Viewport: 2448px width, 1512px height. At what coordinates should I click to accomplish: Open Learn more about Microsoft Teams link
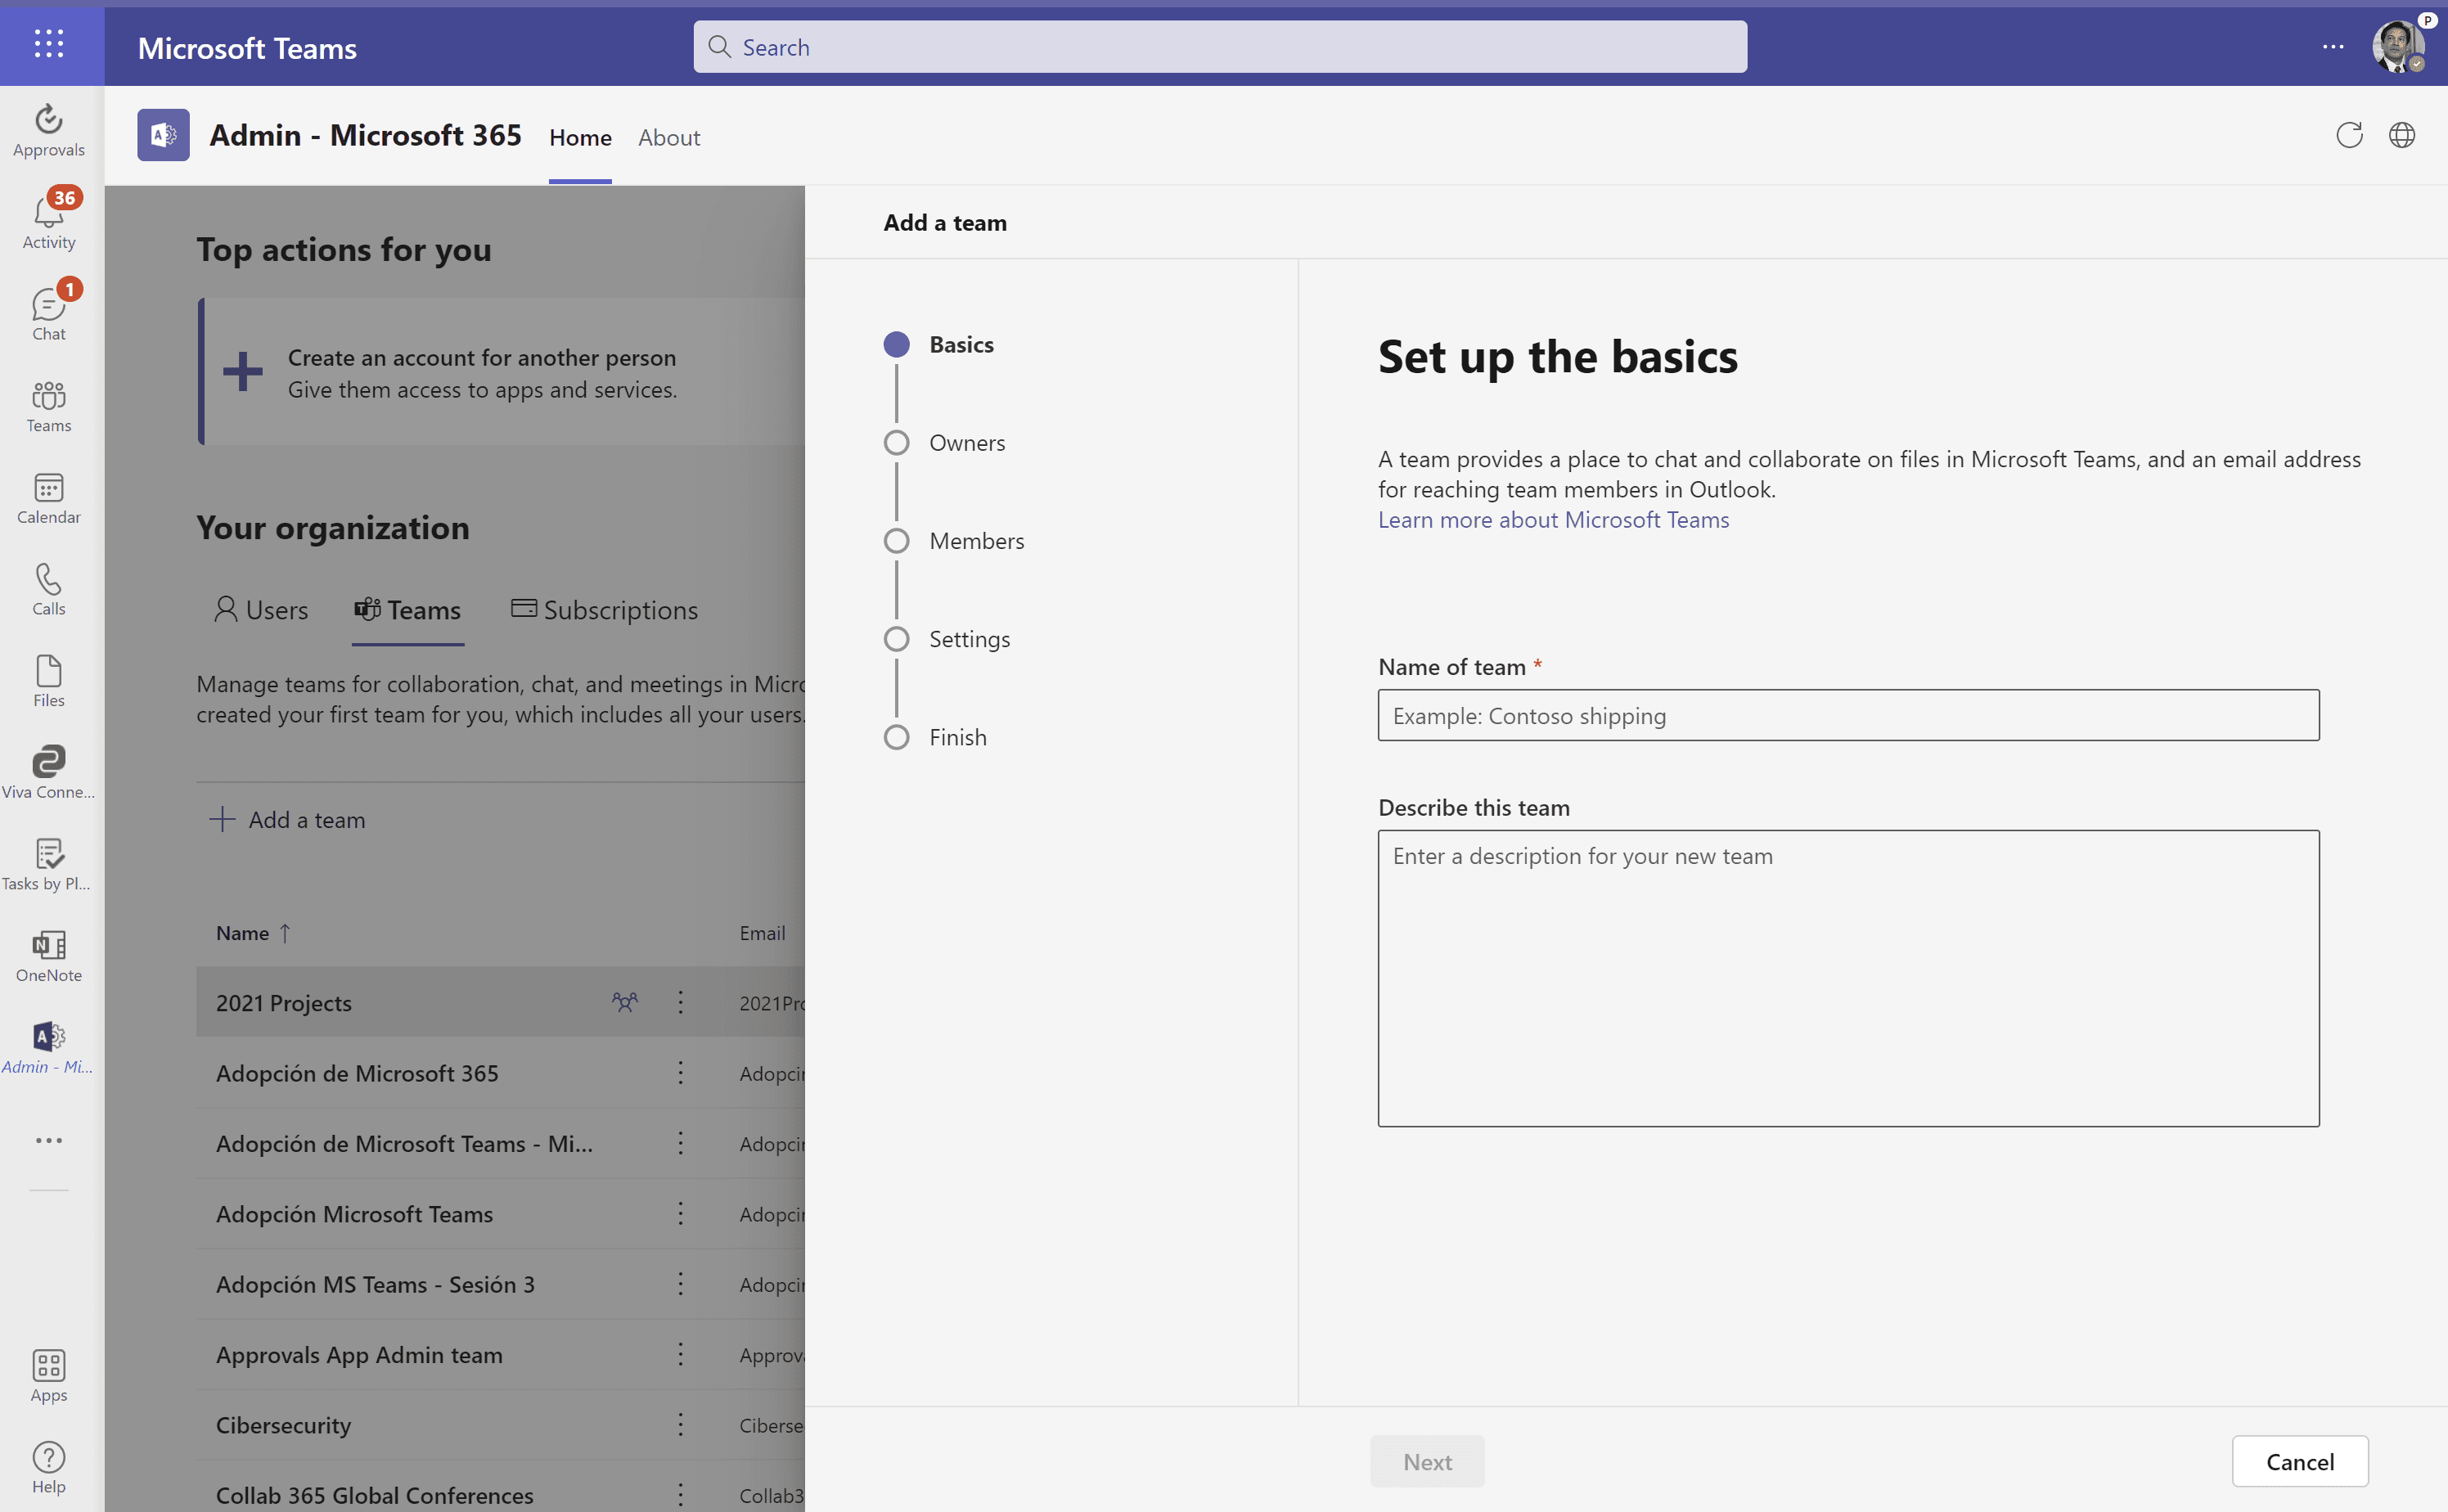(1553, 520)
